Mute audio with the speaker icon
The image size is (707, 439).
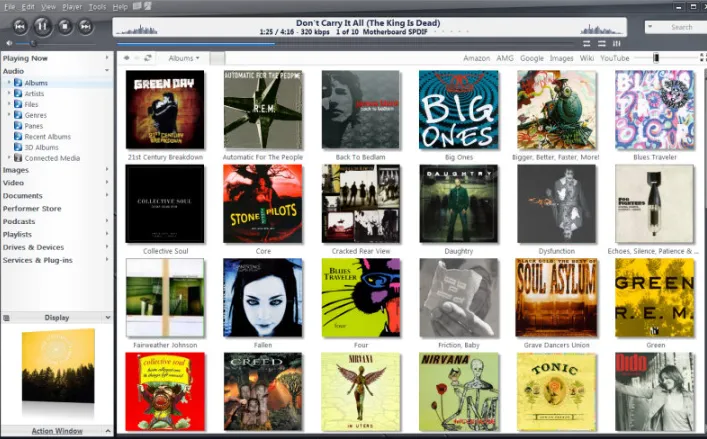point(9,44)
